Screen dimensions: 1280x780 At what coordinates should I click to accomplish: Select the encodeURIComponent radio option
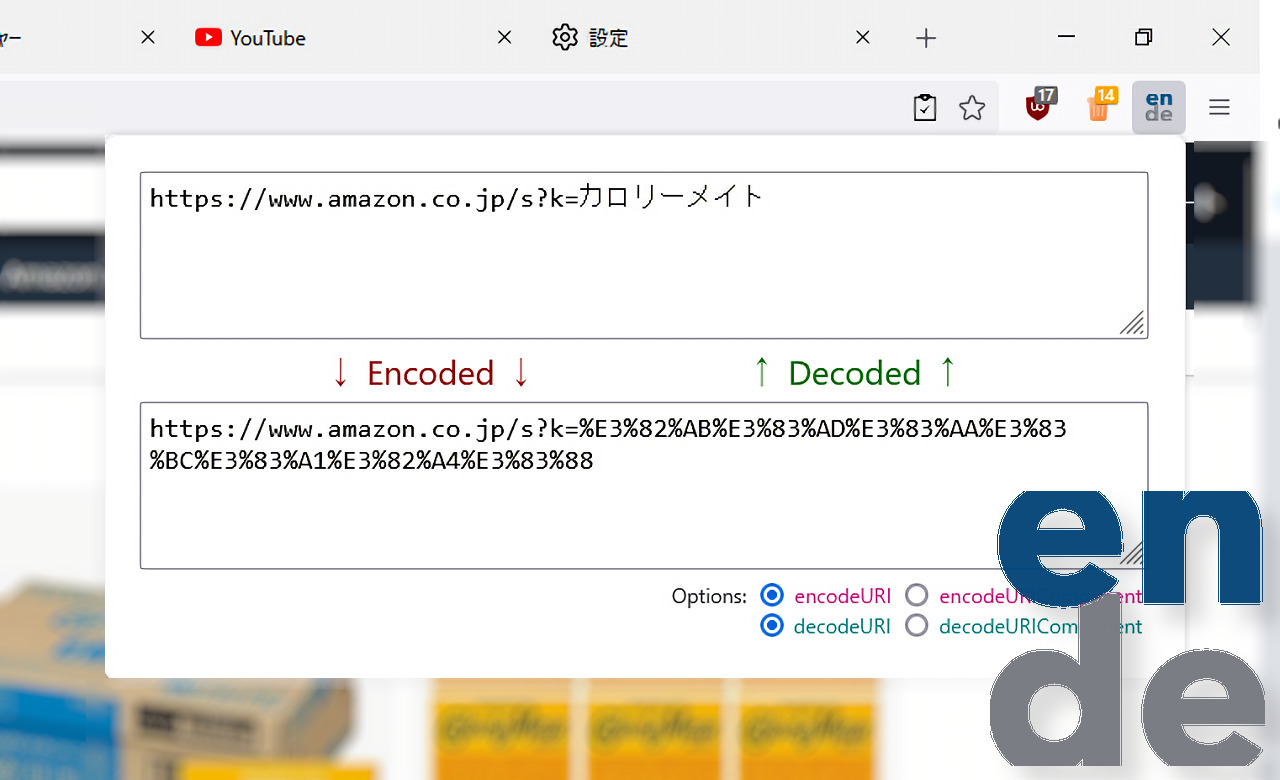917,596
